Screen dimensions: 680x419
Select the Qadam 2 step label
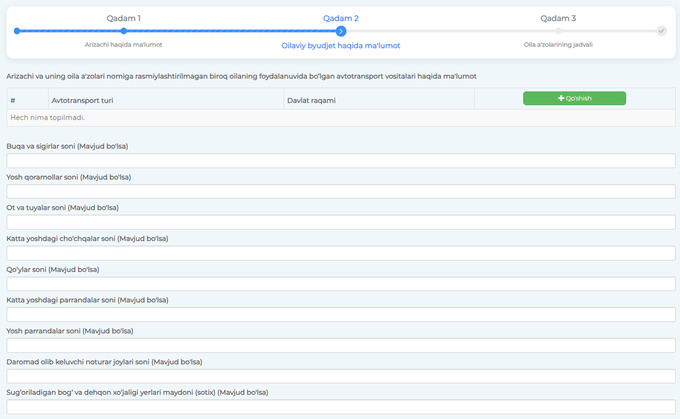coord(341,18)
